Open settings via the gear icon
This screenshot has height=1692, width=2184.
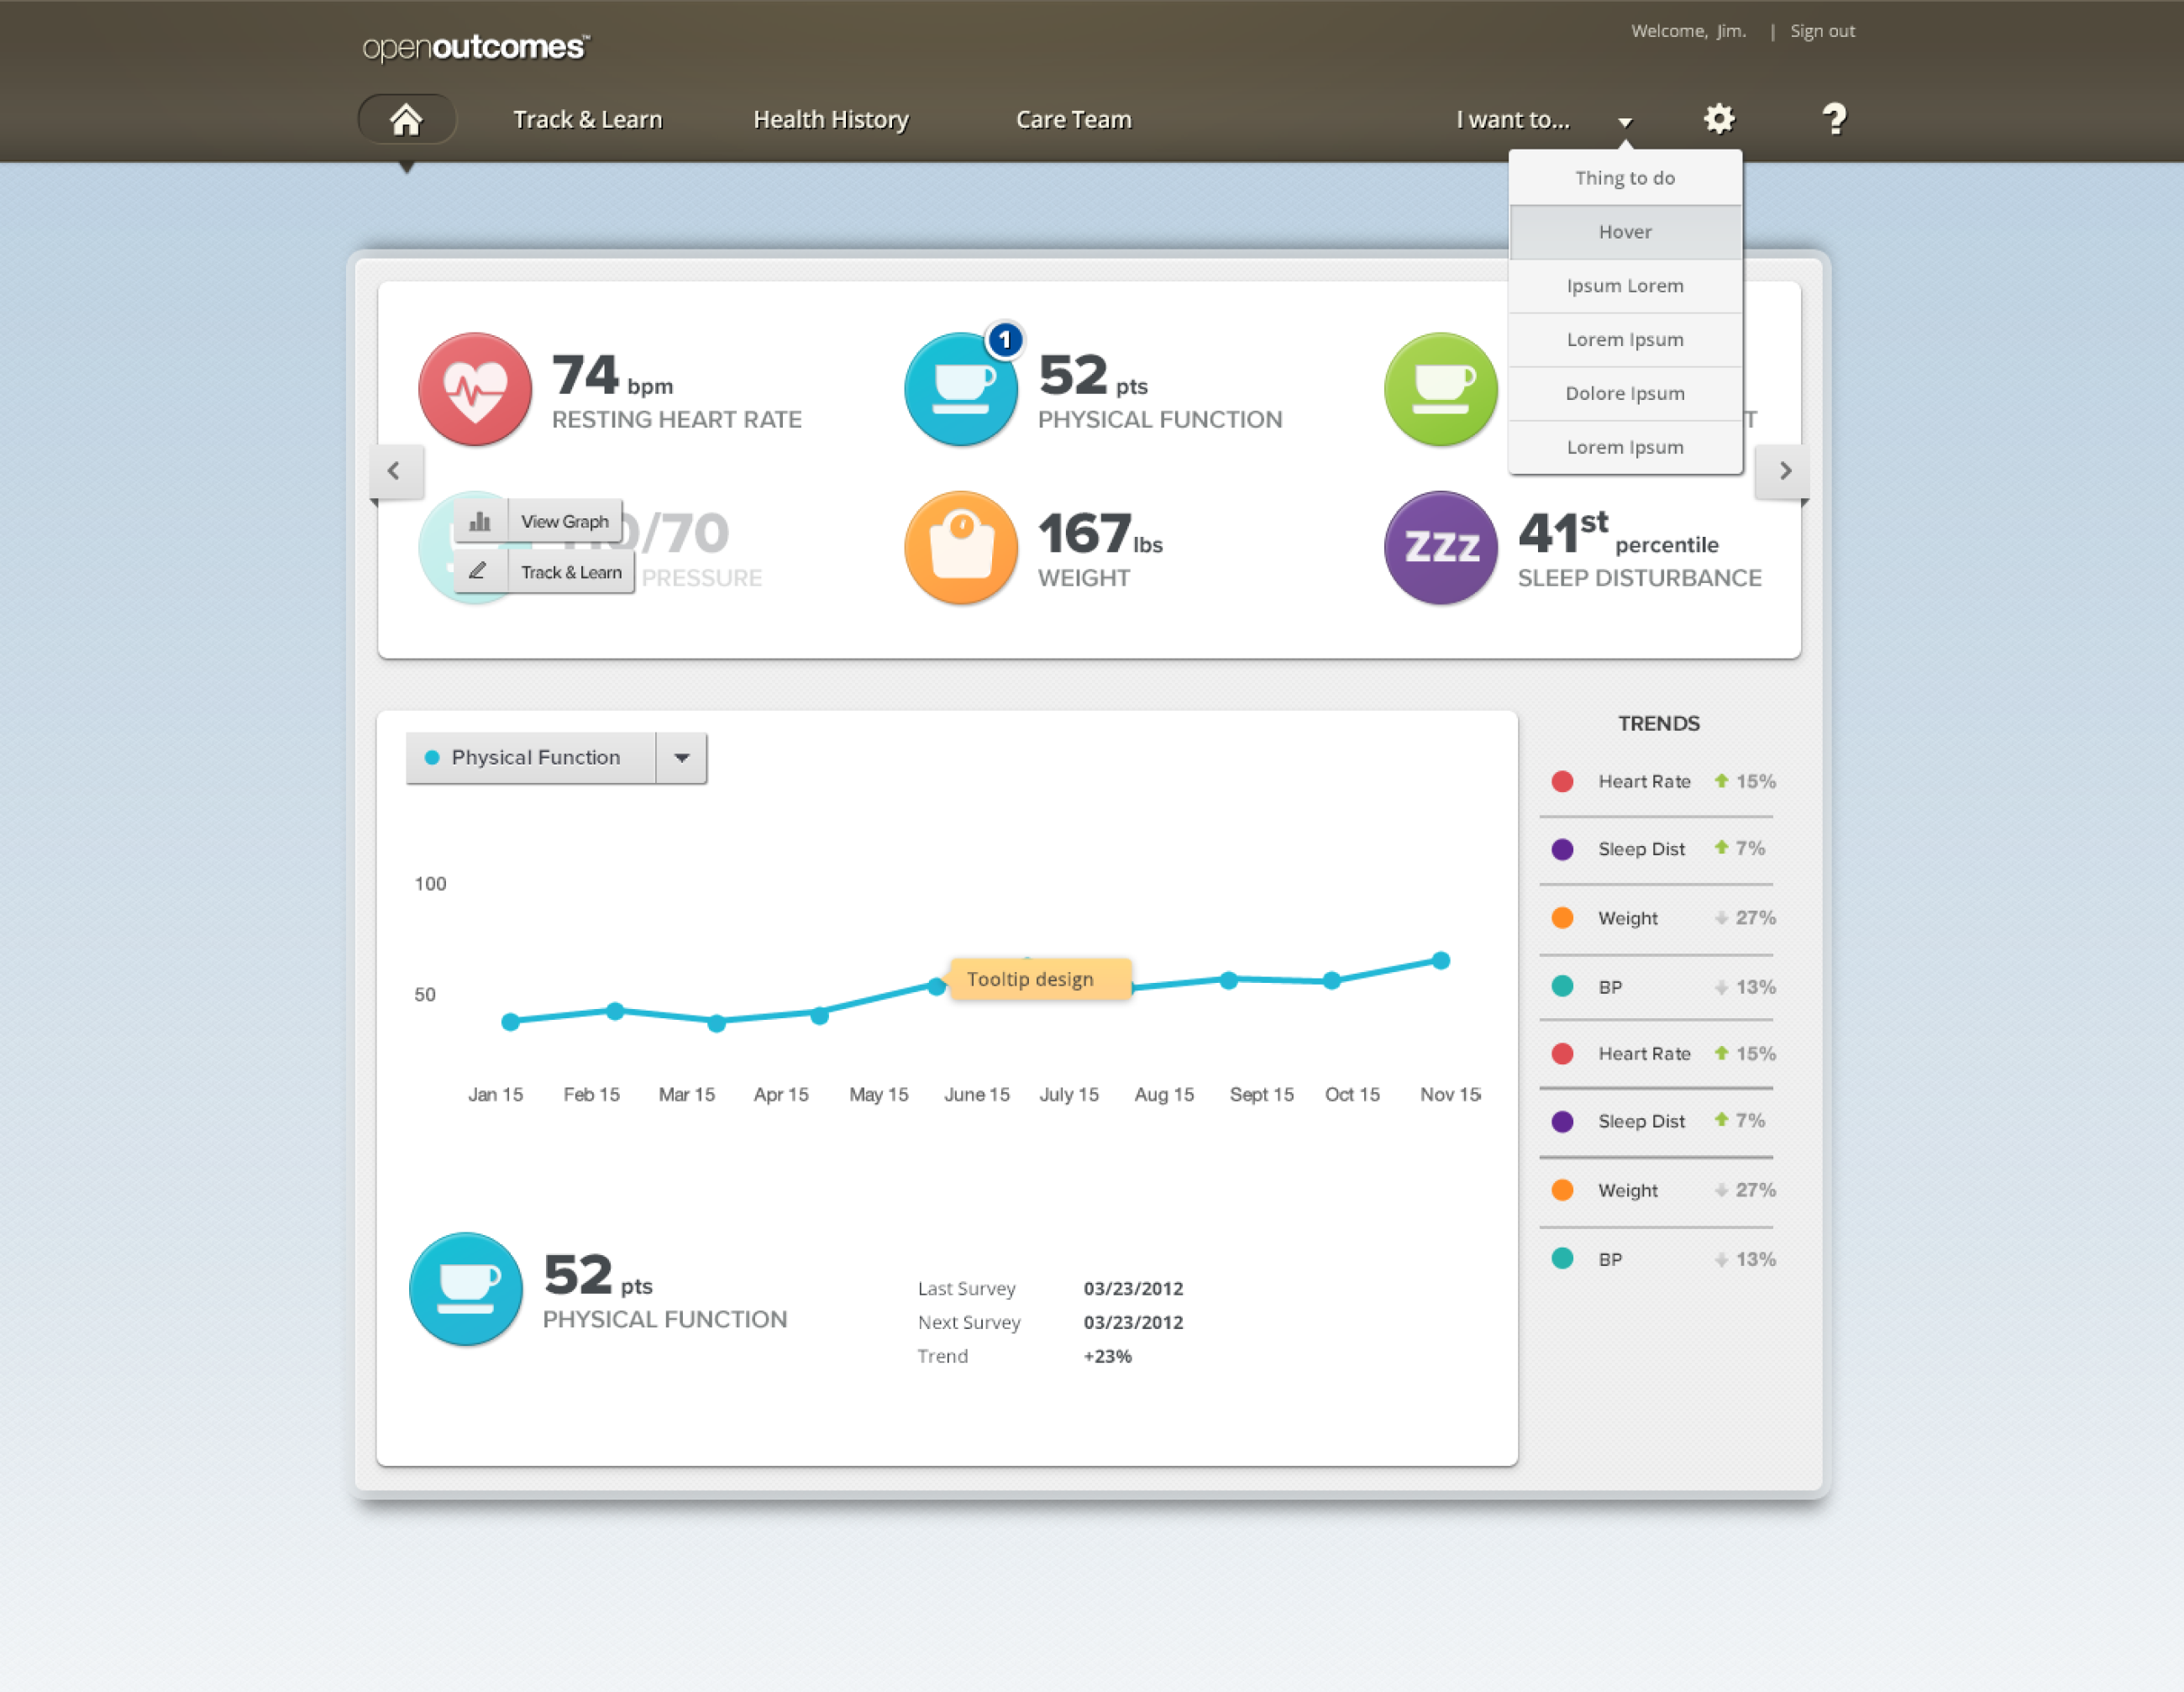tap(1718, 120)
